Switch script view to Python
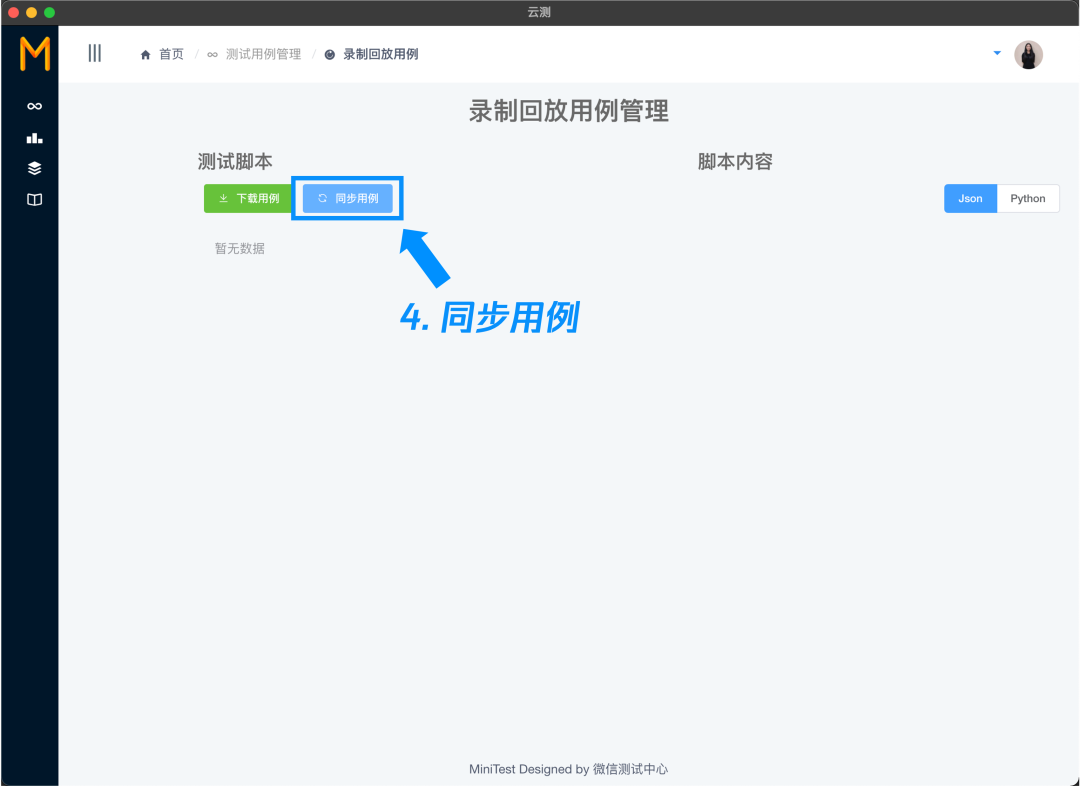The width and height of the screenshot is (1080, 786). pyautogui.click(x=1028, y=198)
